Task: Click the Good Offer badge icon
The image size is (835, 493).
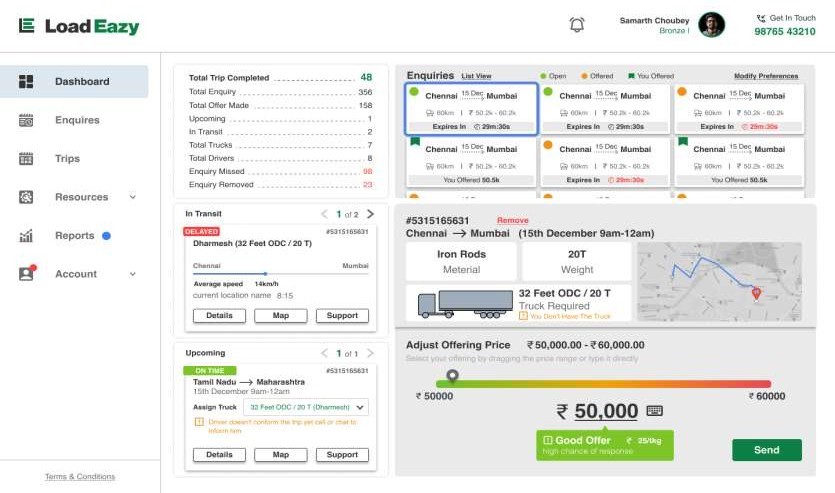Action: [547, 440]
